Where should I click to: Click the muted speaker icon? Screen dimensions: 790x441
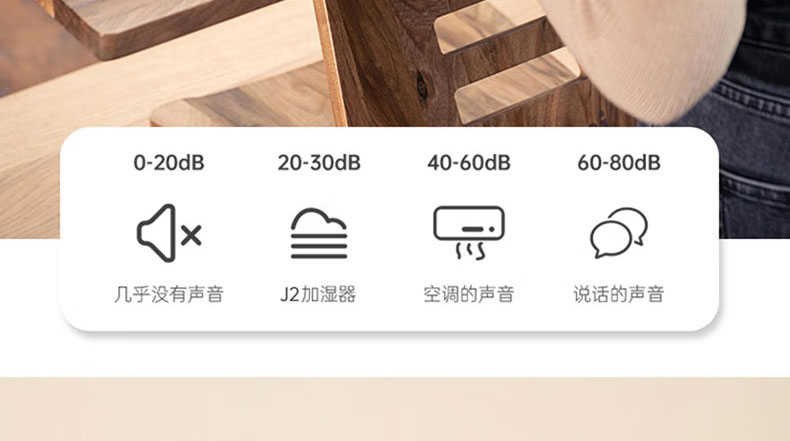pos(169,233)
